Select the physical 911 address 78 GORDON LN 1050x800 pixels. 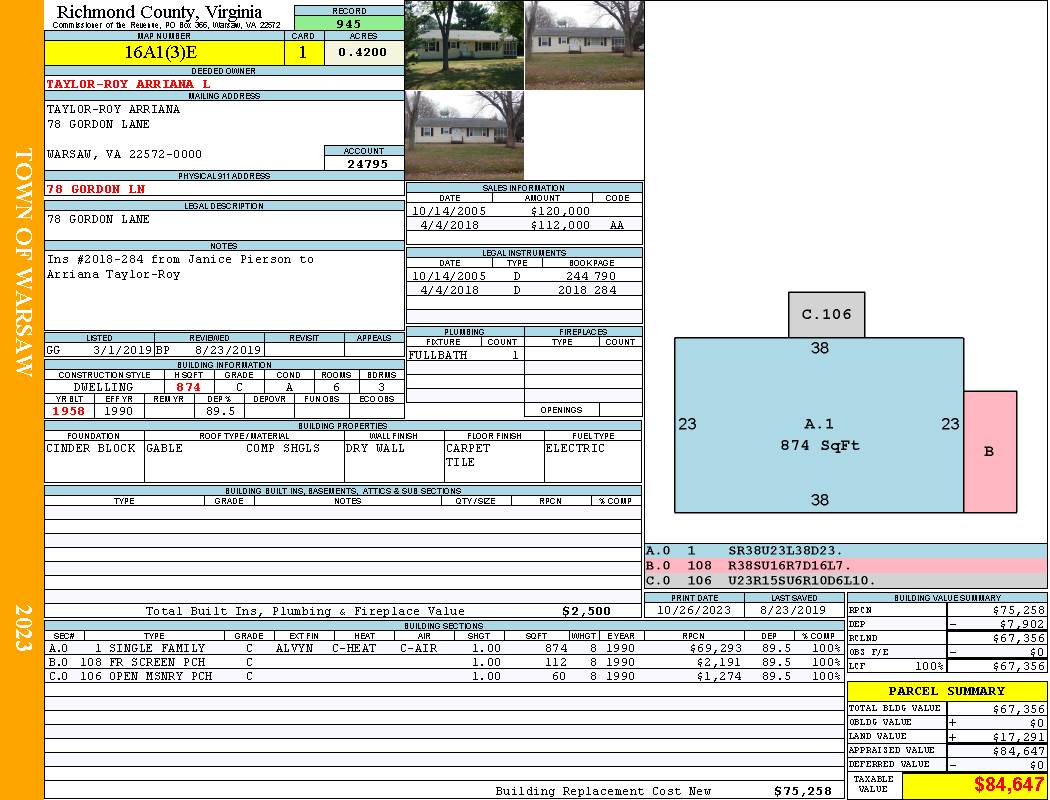(x=96, y=189)
